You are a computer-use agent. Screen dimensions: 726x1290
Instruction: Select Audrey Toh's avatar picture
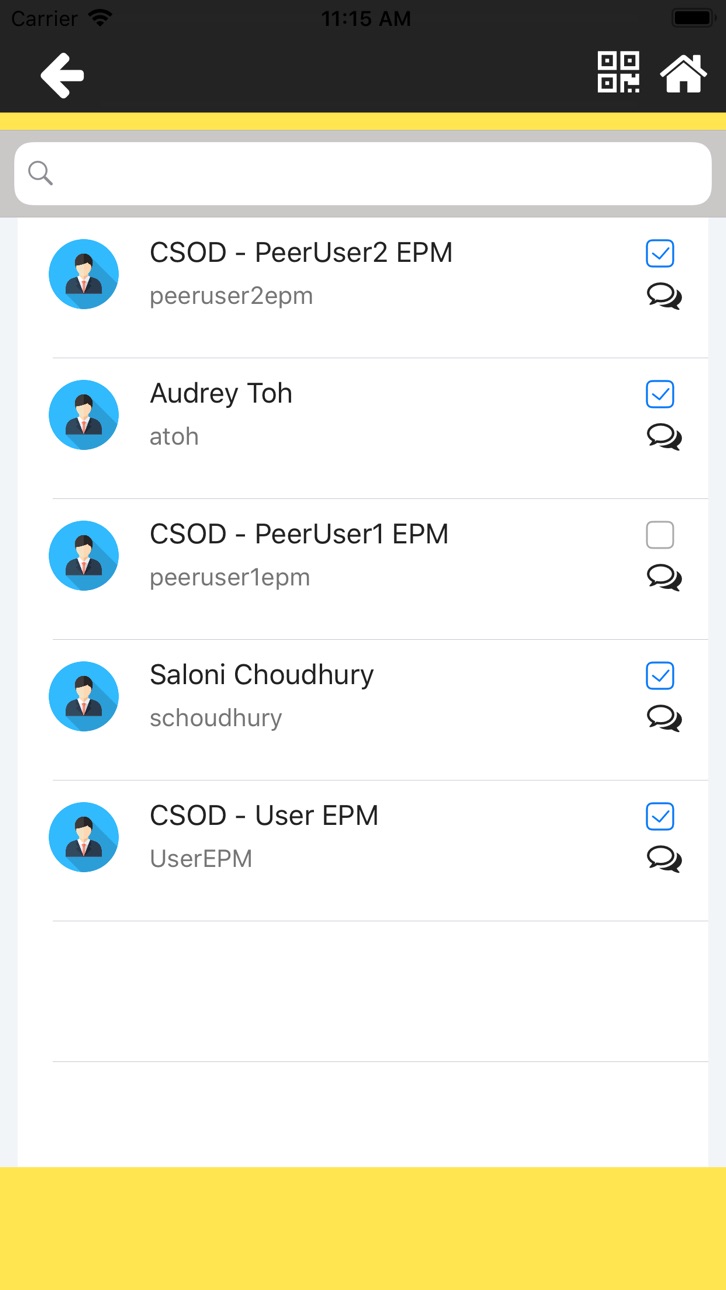coord(84,415)
